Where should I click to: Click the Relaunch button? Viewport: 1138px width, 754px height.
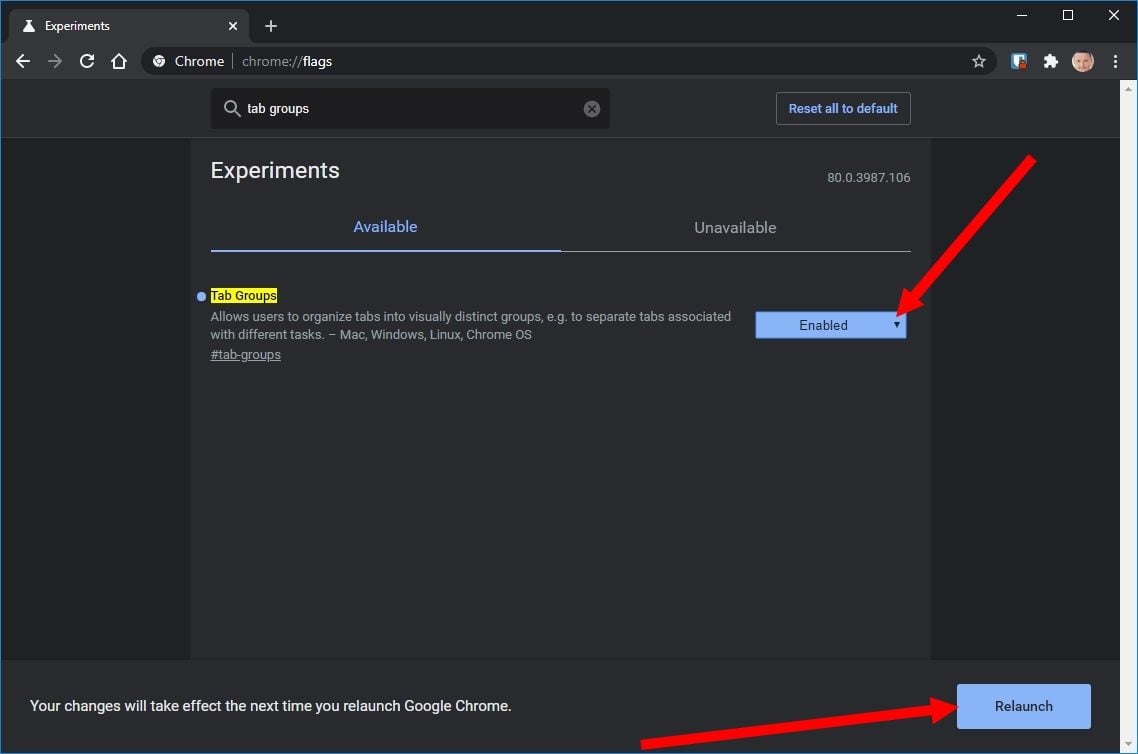pos(1023,706)
